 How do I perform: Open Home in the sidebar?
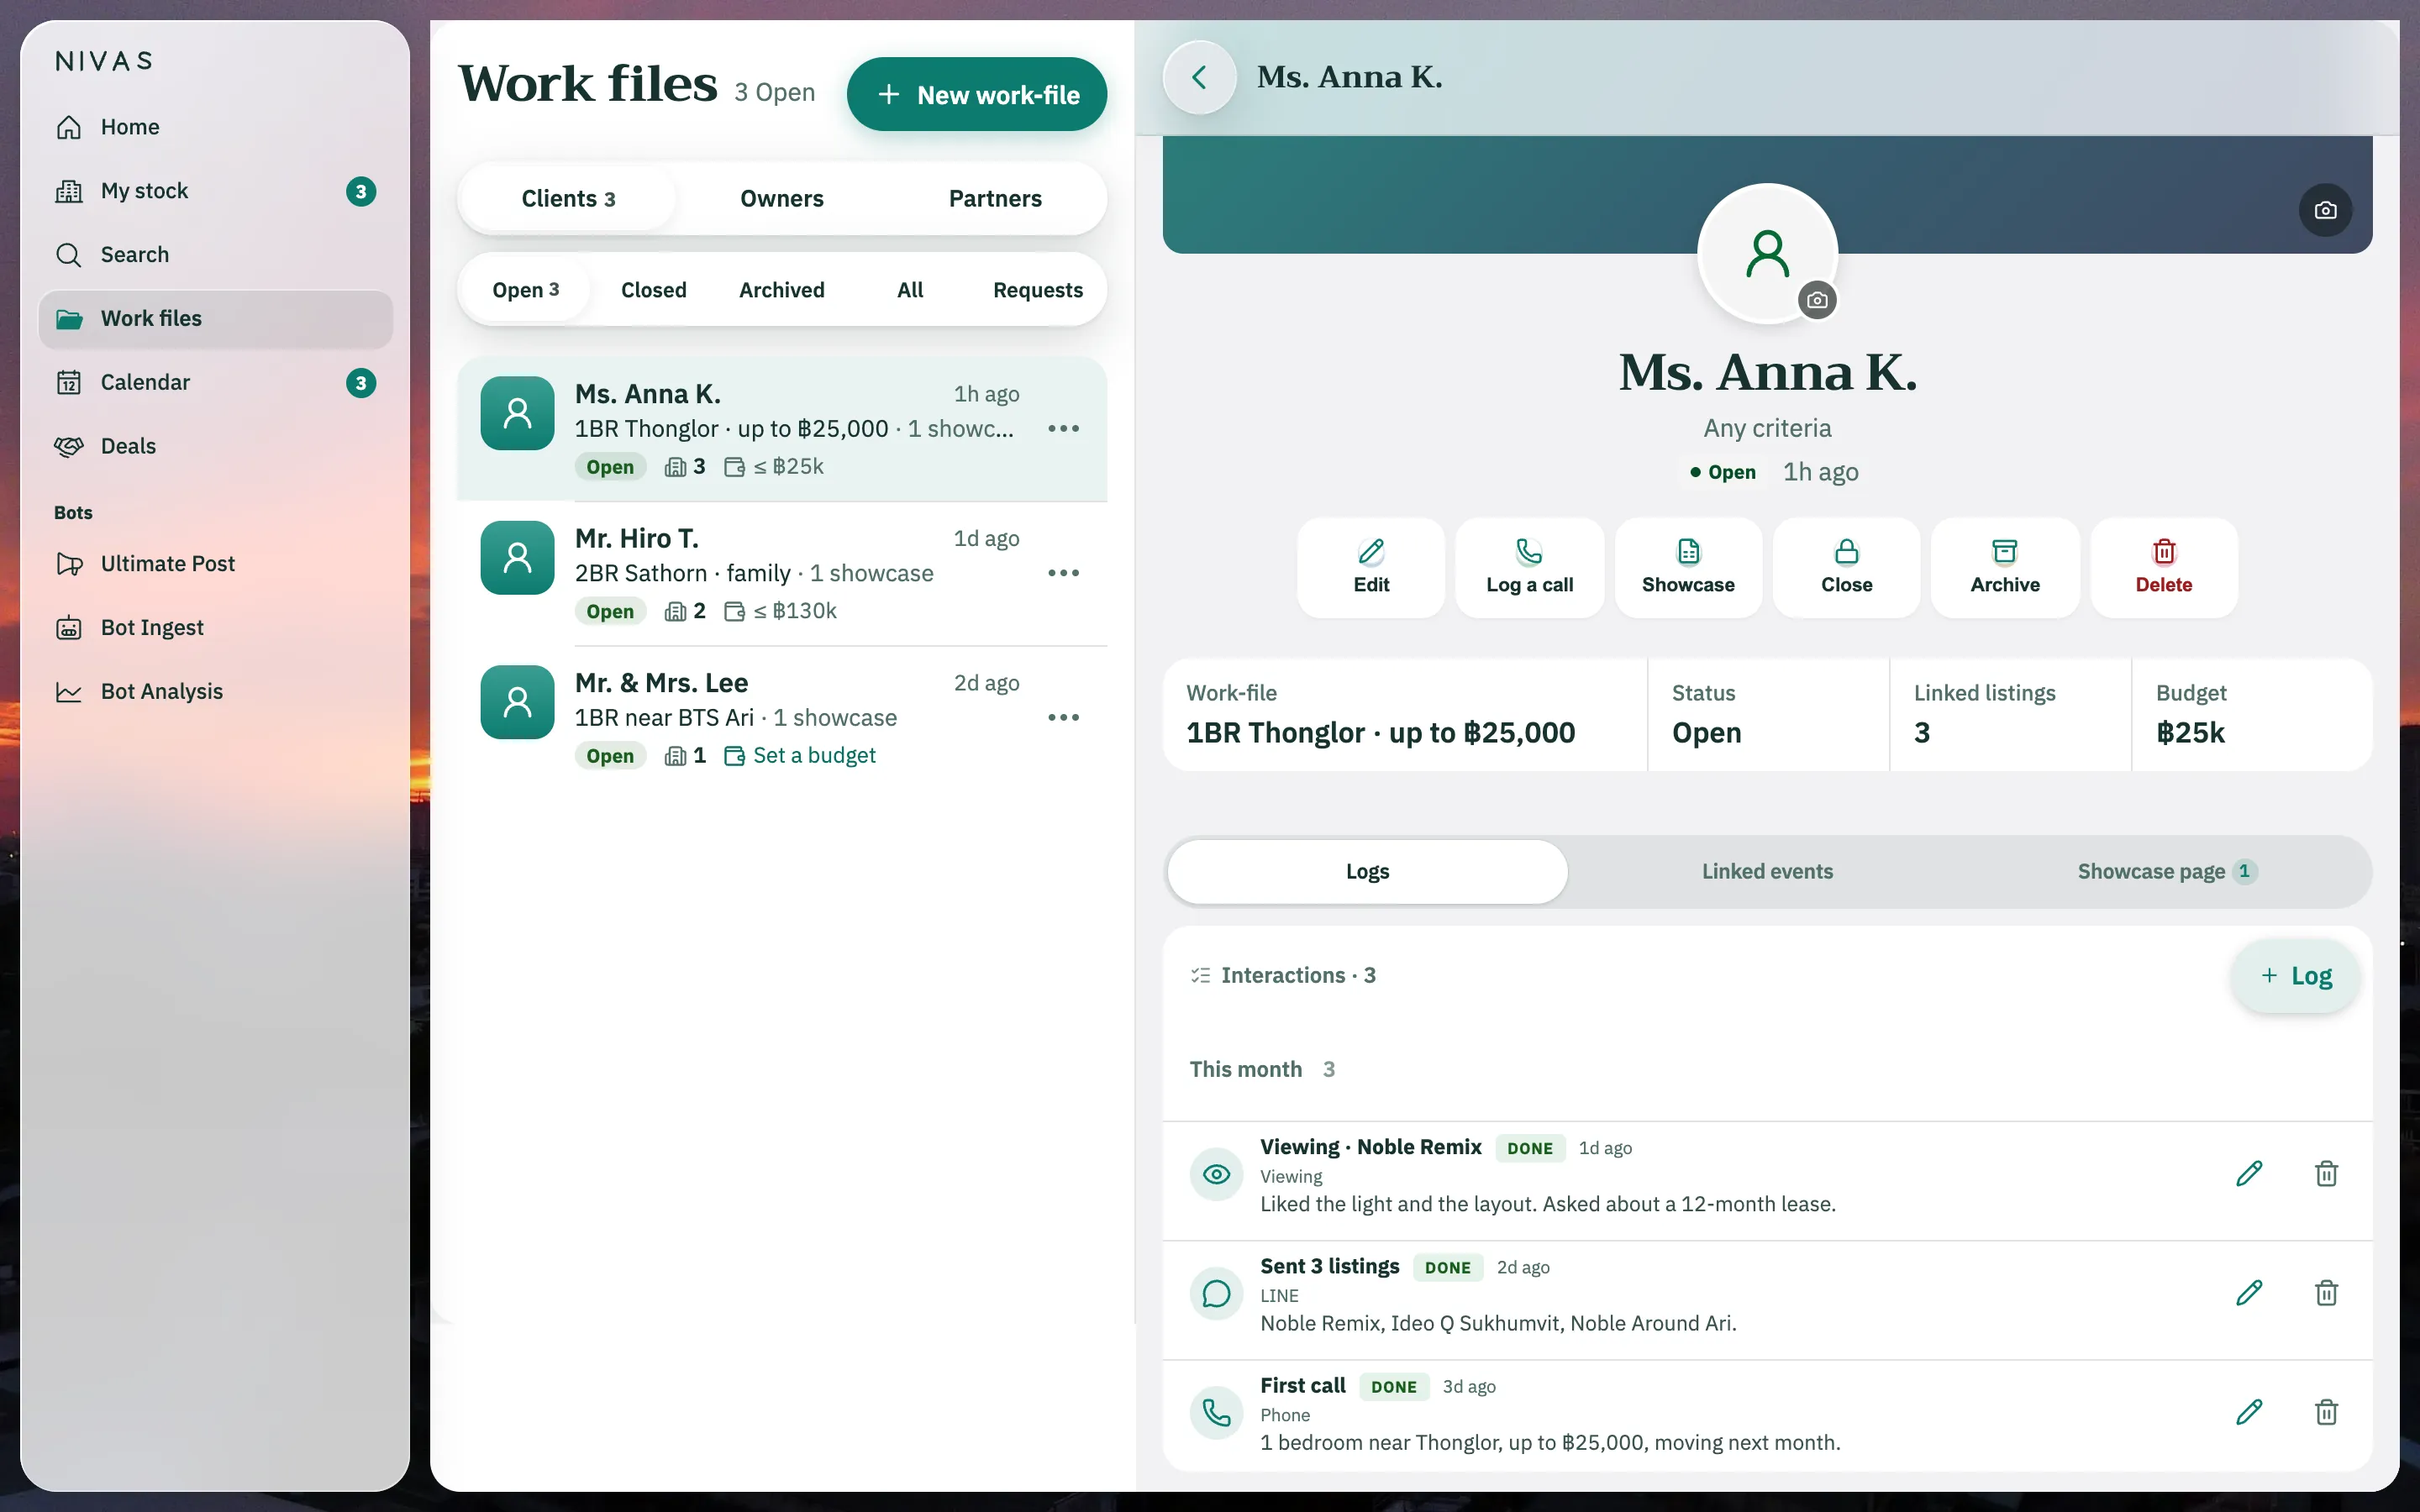click(x=215, y=127)
